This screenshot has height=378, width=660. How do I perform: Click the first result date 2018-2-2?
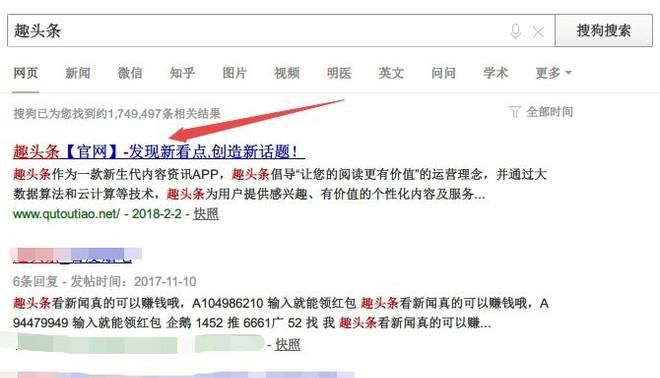click(x=157, y=214)
